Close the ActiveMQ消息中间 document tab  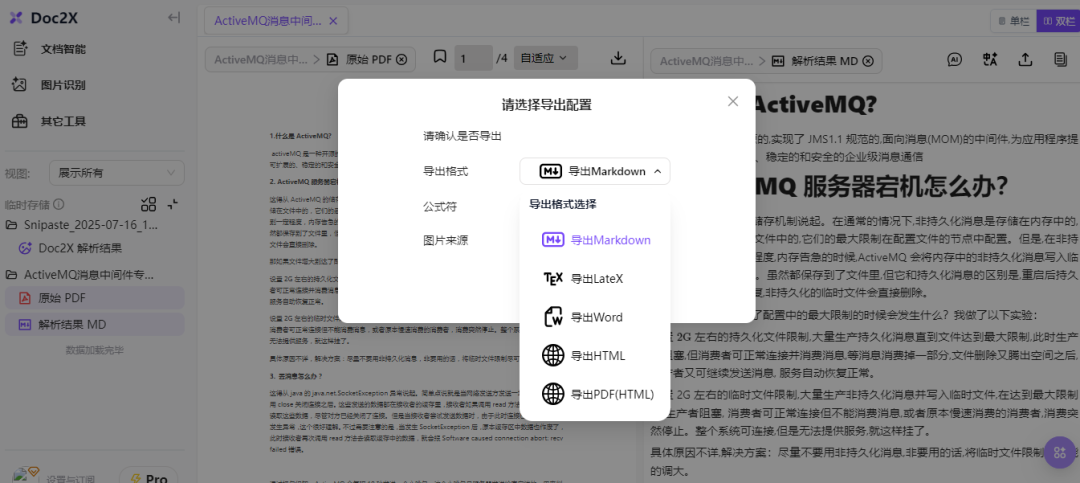tap(333, 21)
